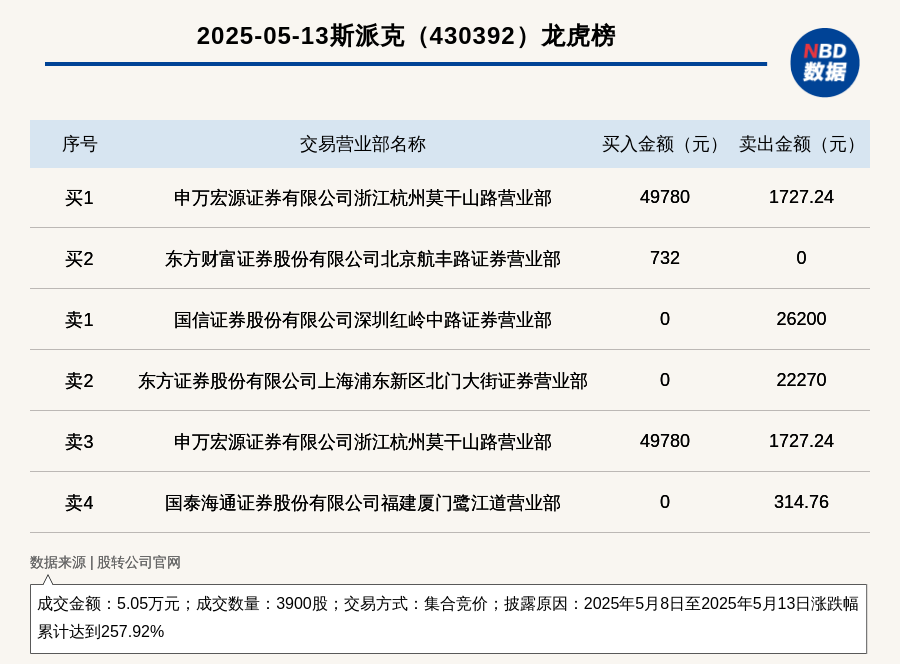Select sell amount 1727.24 in 买1 row
The width and height of the screenshot is (900, 664).
pos(801,197)
